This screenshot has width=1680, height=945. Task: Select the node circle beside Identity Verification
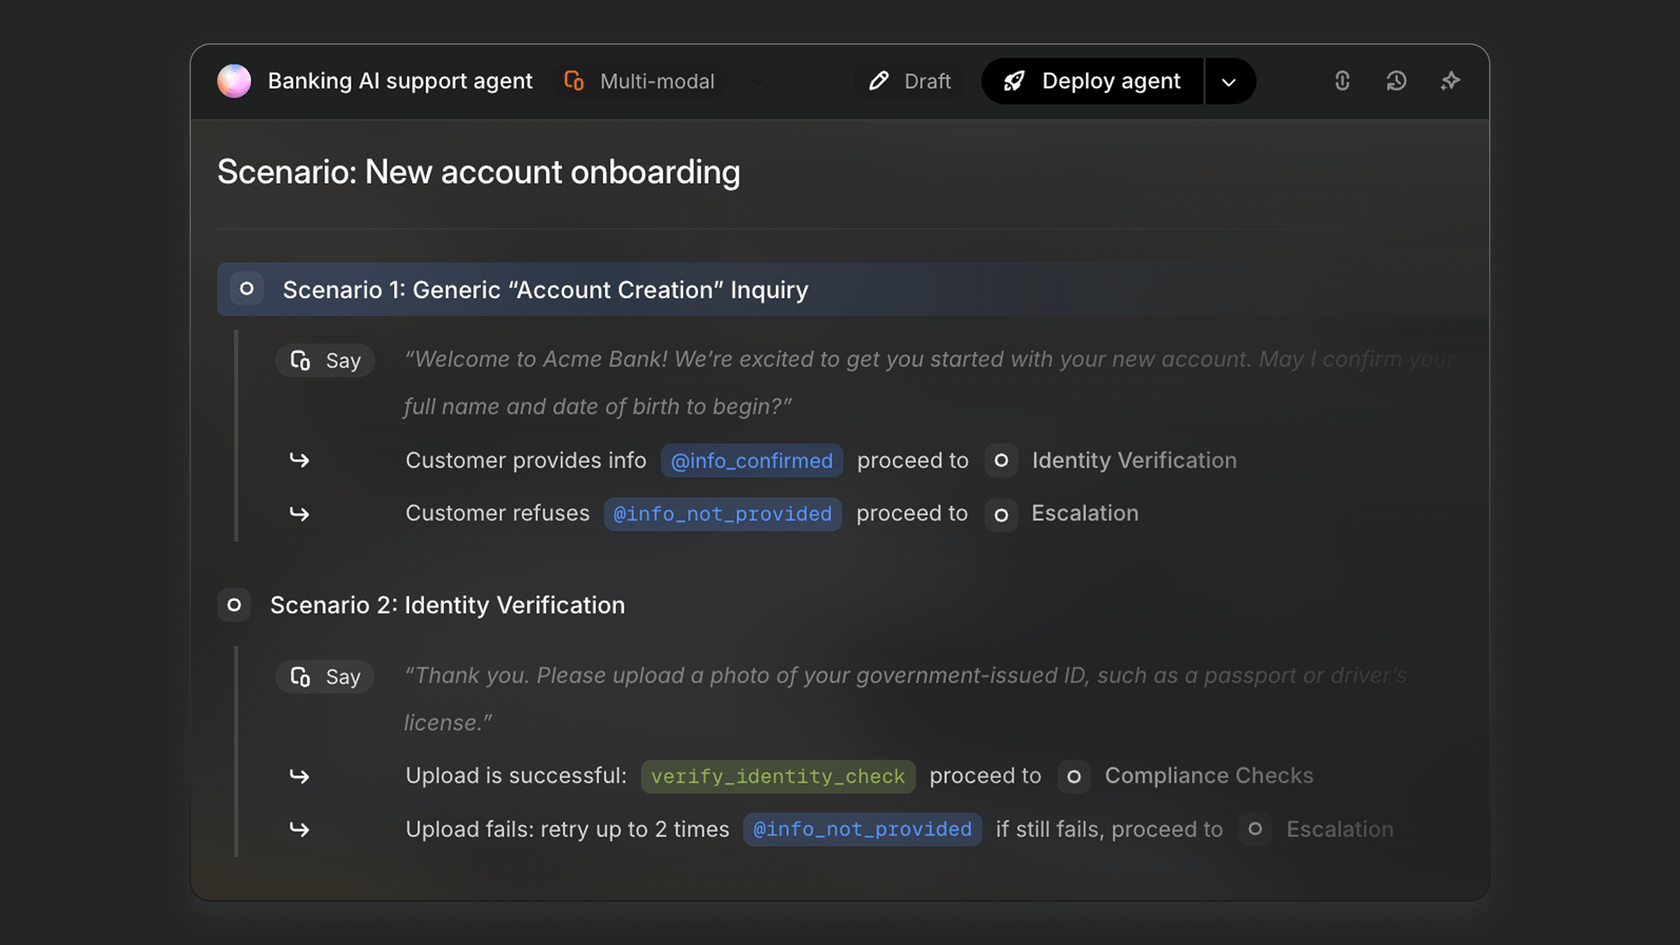pyautogui.click(x=1001, y=460)
